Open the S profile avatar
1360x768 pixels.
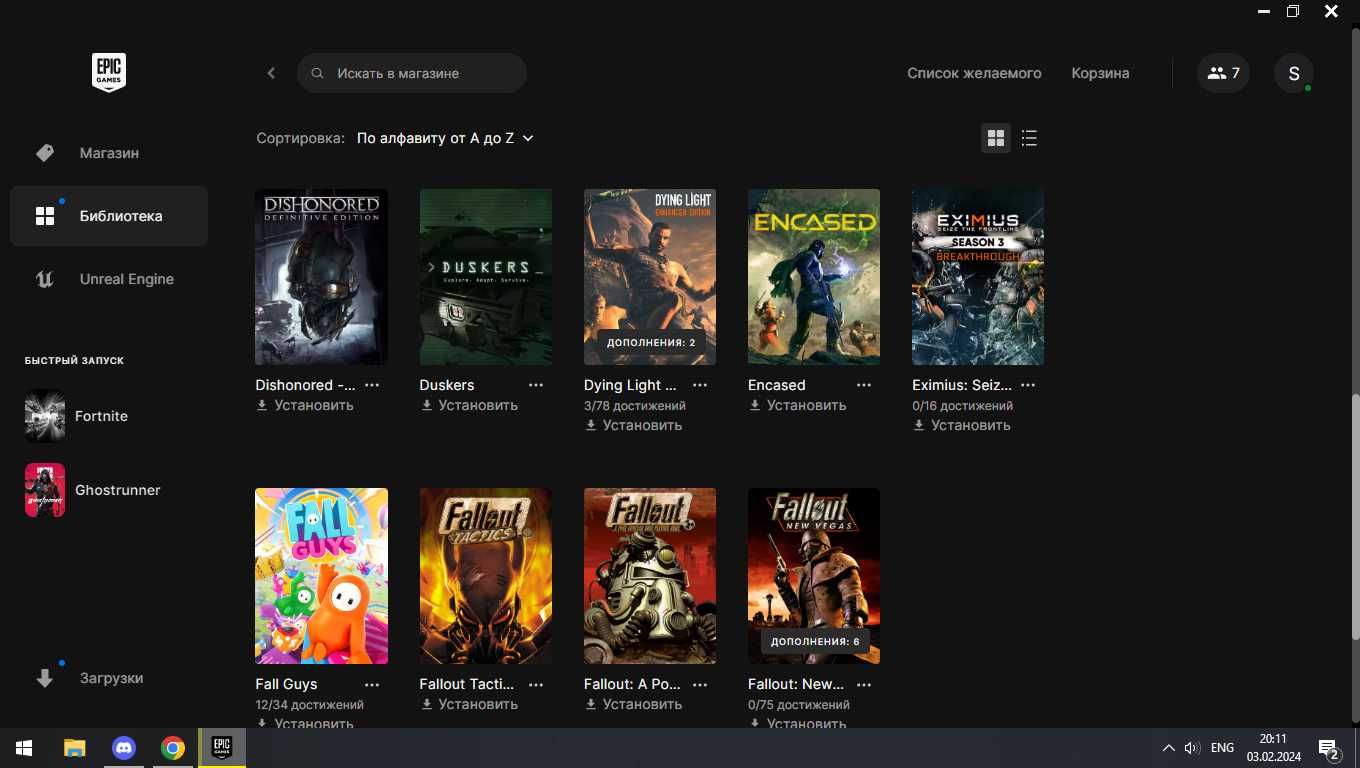(1294, 73)
